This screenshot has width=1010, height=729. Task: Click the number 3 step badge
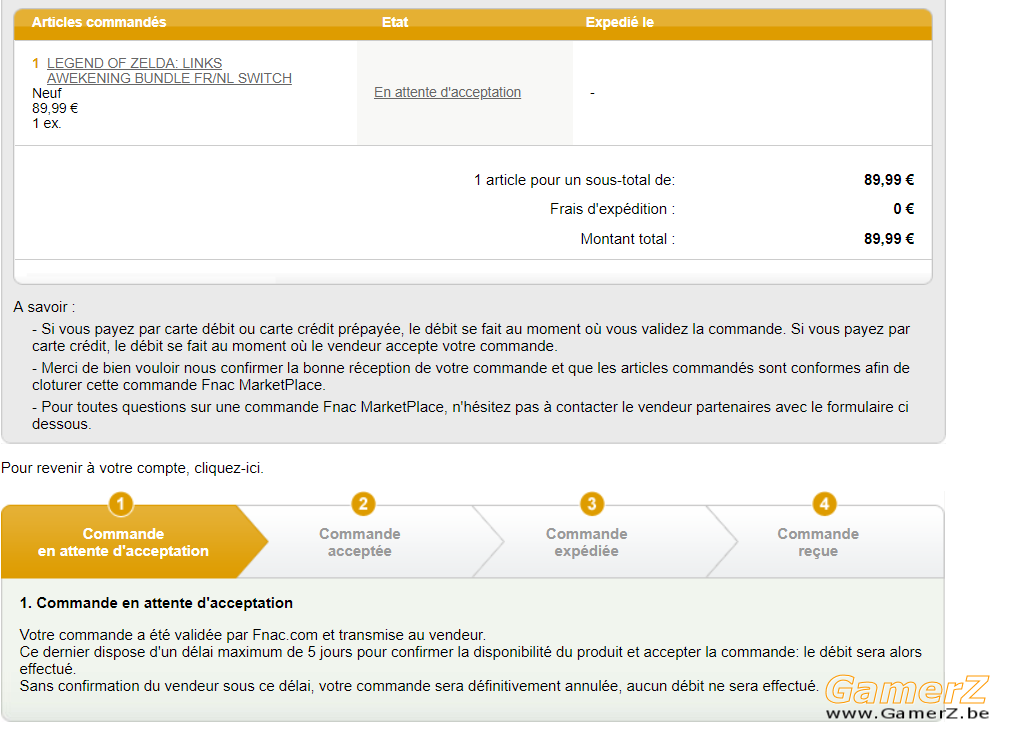592,504
